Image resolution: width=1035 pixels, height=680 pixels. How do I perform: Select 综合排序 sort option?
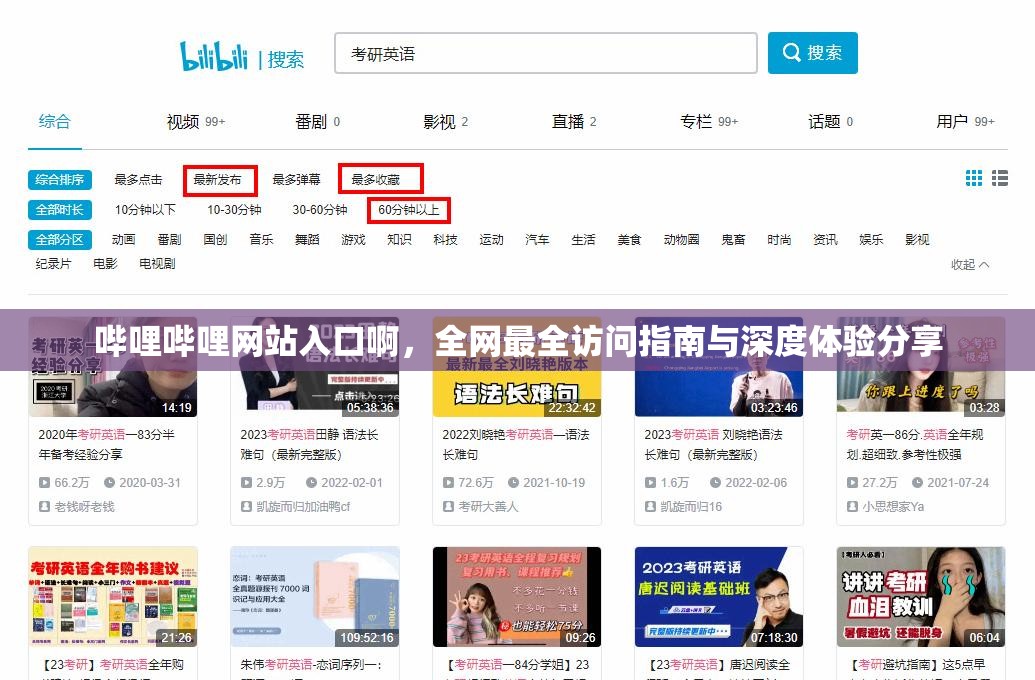tap(59, 180)
